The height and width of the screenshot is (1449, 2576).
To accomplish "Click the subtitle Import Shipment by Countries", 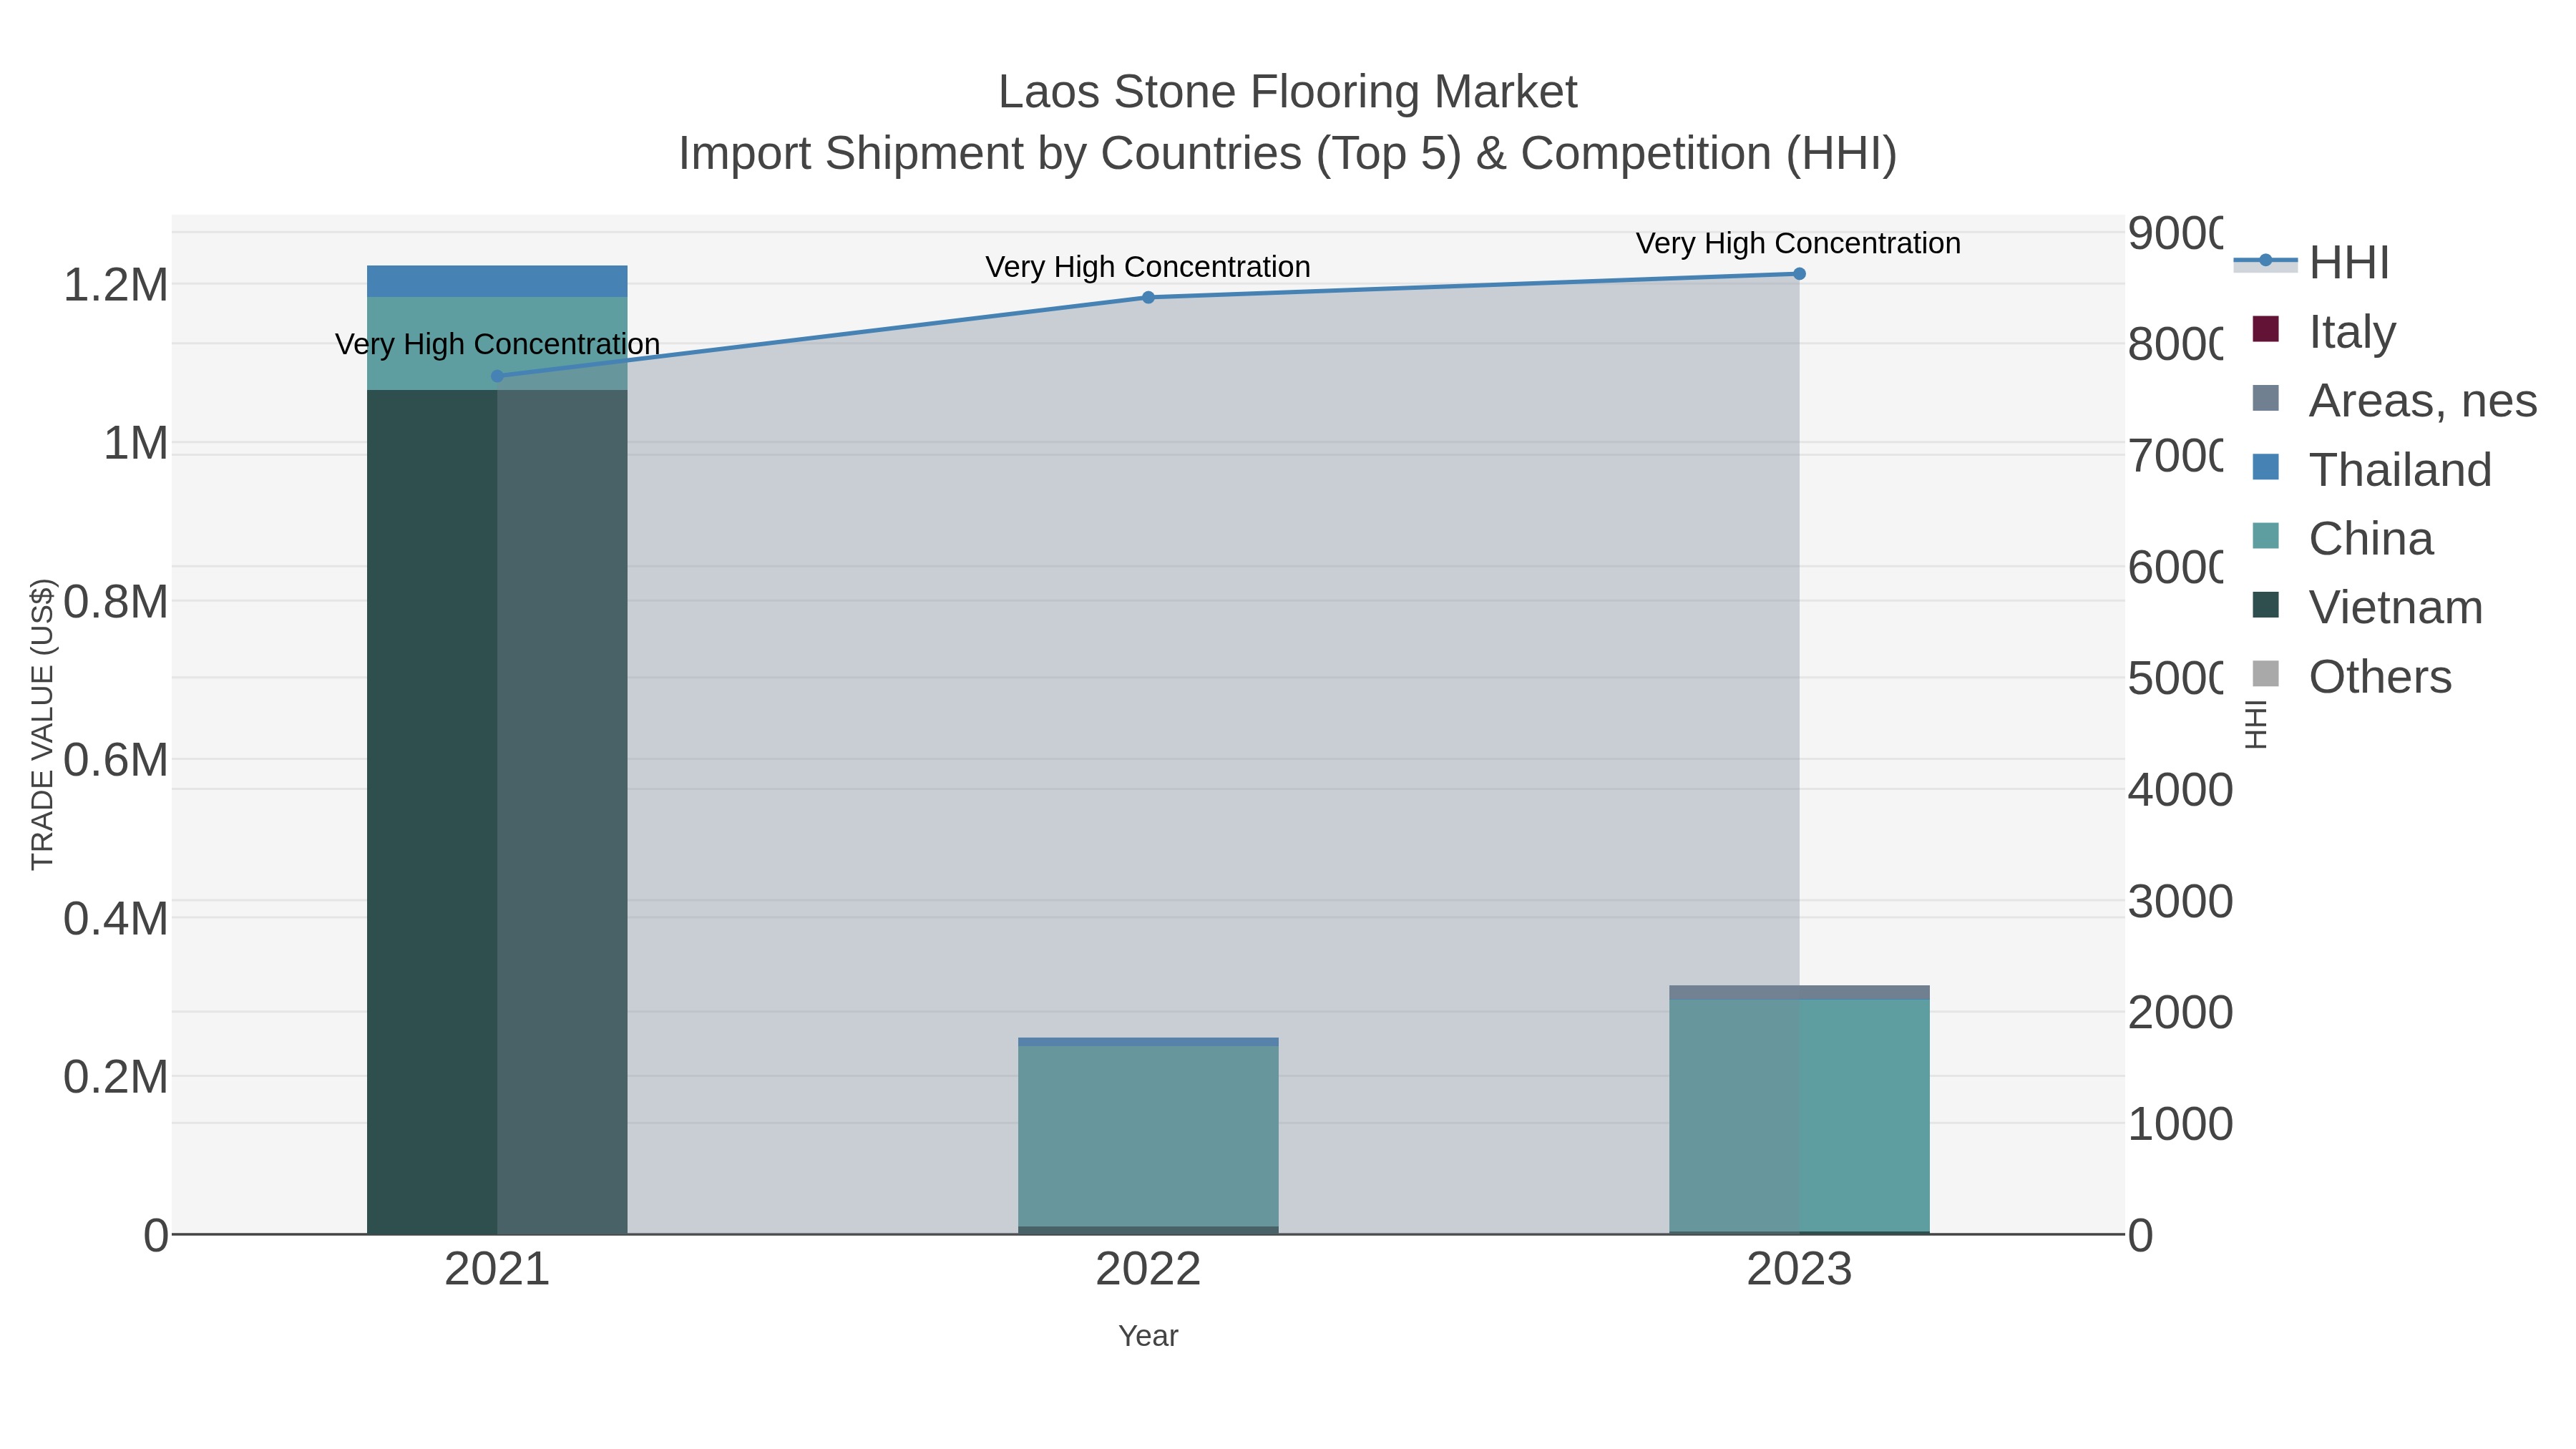I will click(x=1288, y=154).
